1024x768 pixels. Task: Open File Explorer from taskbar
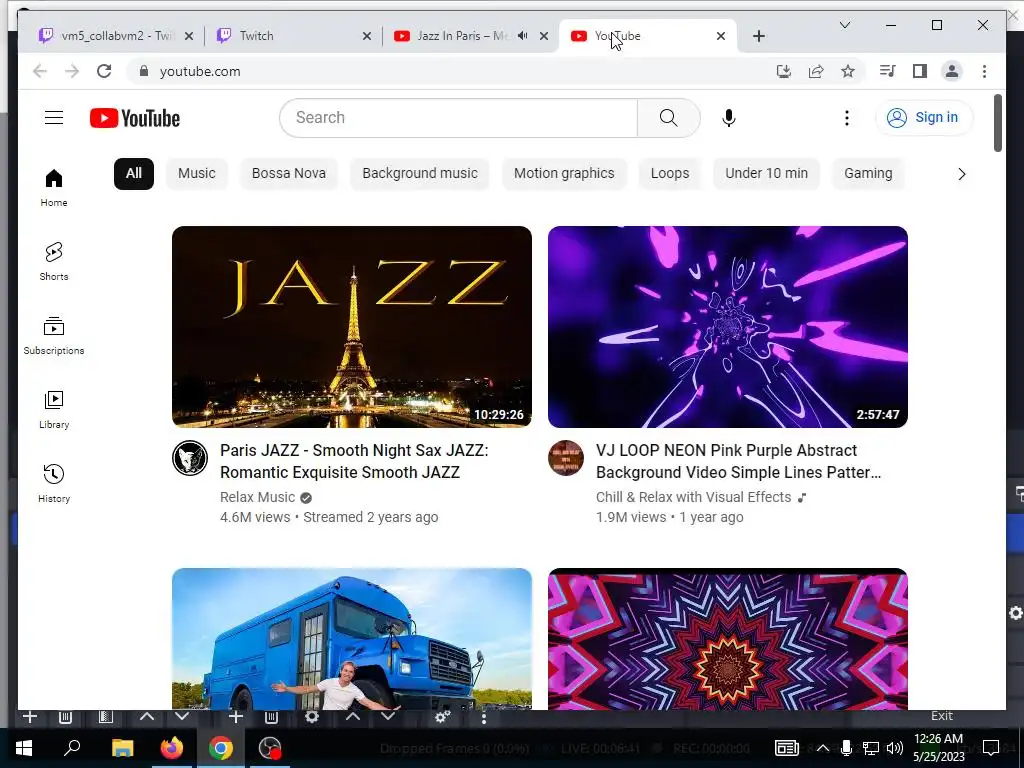[x=122, y=748]
